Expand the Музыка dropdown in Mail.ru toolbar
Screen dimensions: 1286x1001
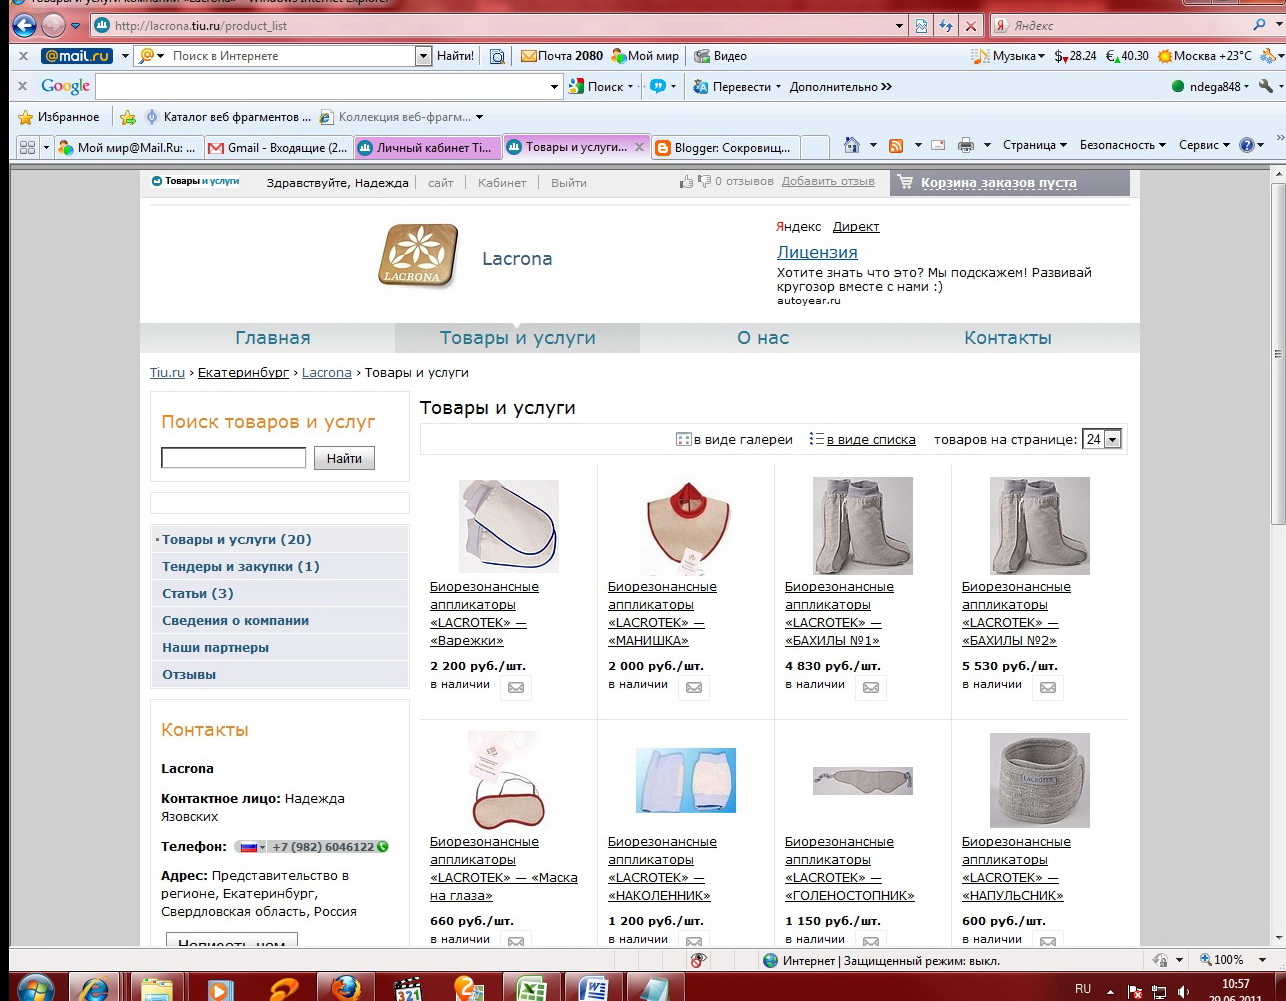[1009, 56]
